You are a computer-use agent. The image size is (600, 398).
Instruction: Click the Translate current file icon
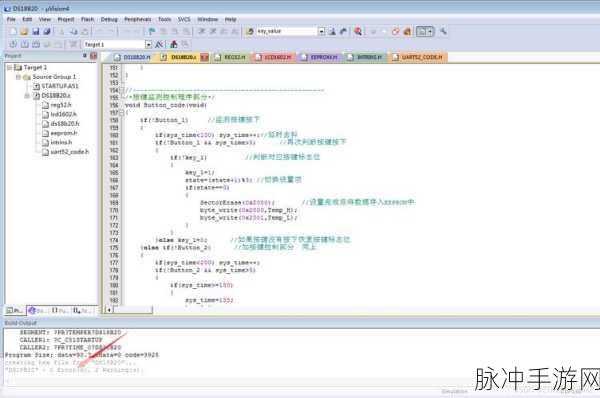tap(13, 44)
